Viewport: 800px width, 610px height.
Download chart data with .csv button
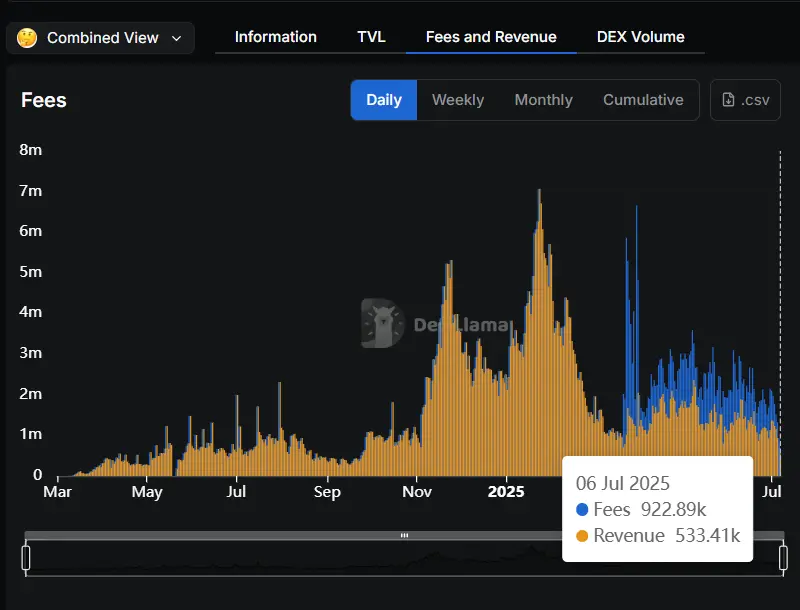point(745,100)
